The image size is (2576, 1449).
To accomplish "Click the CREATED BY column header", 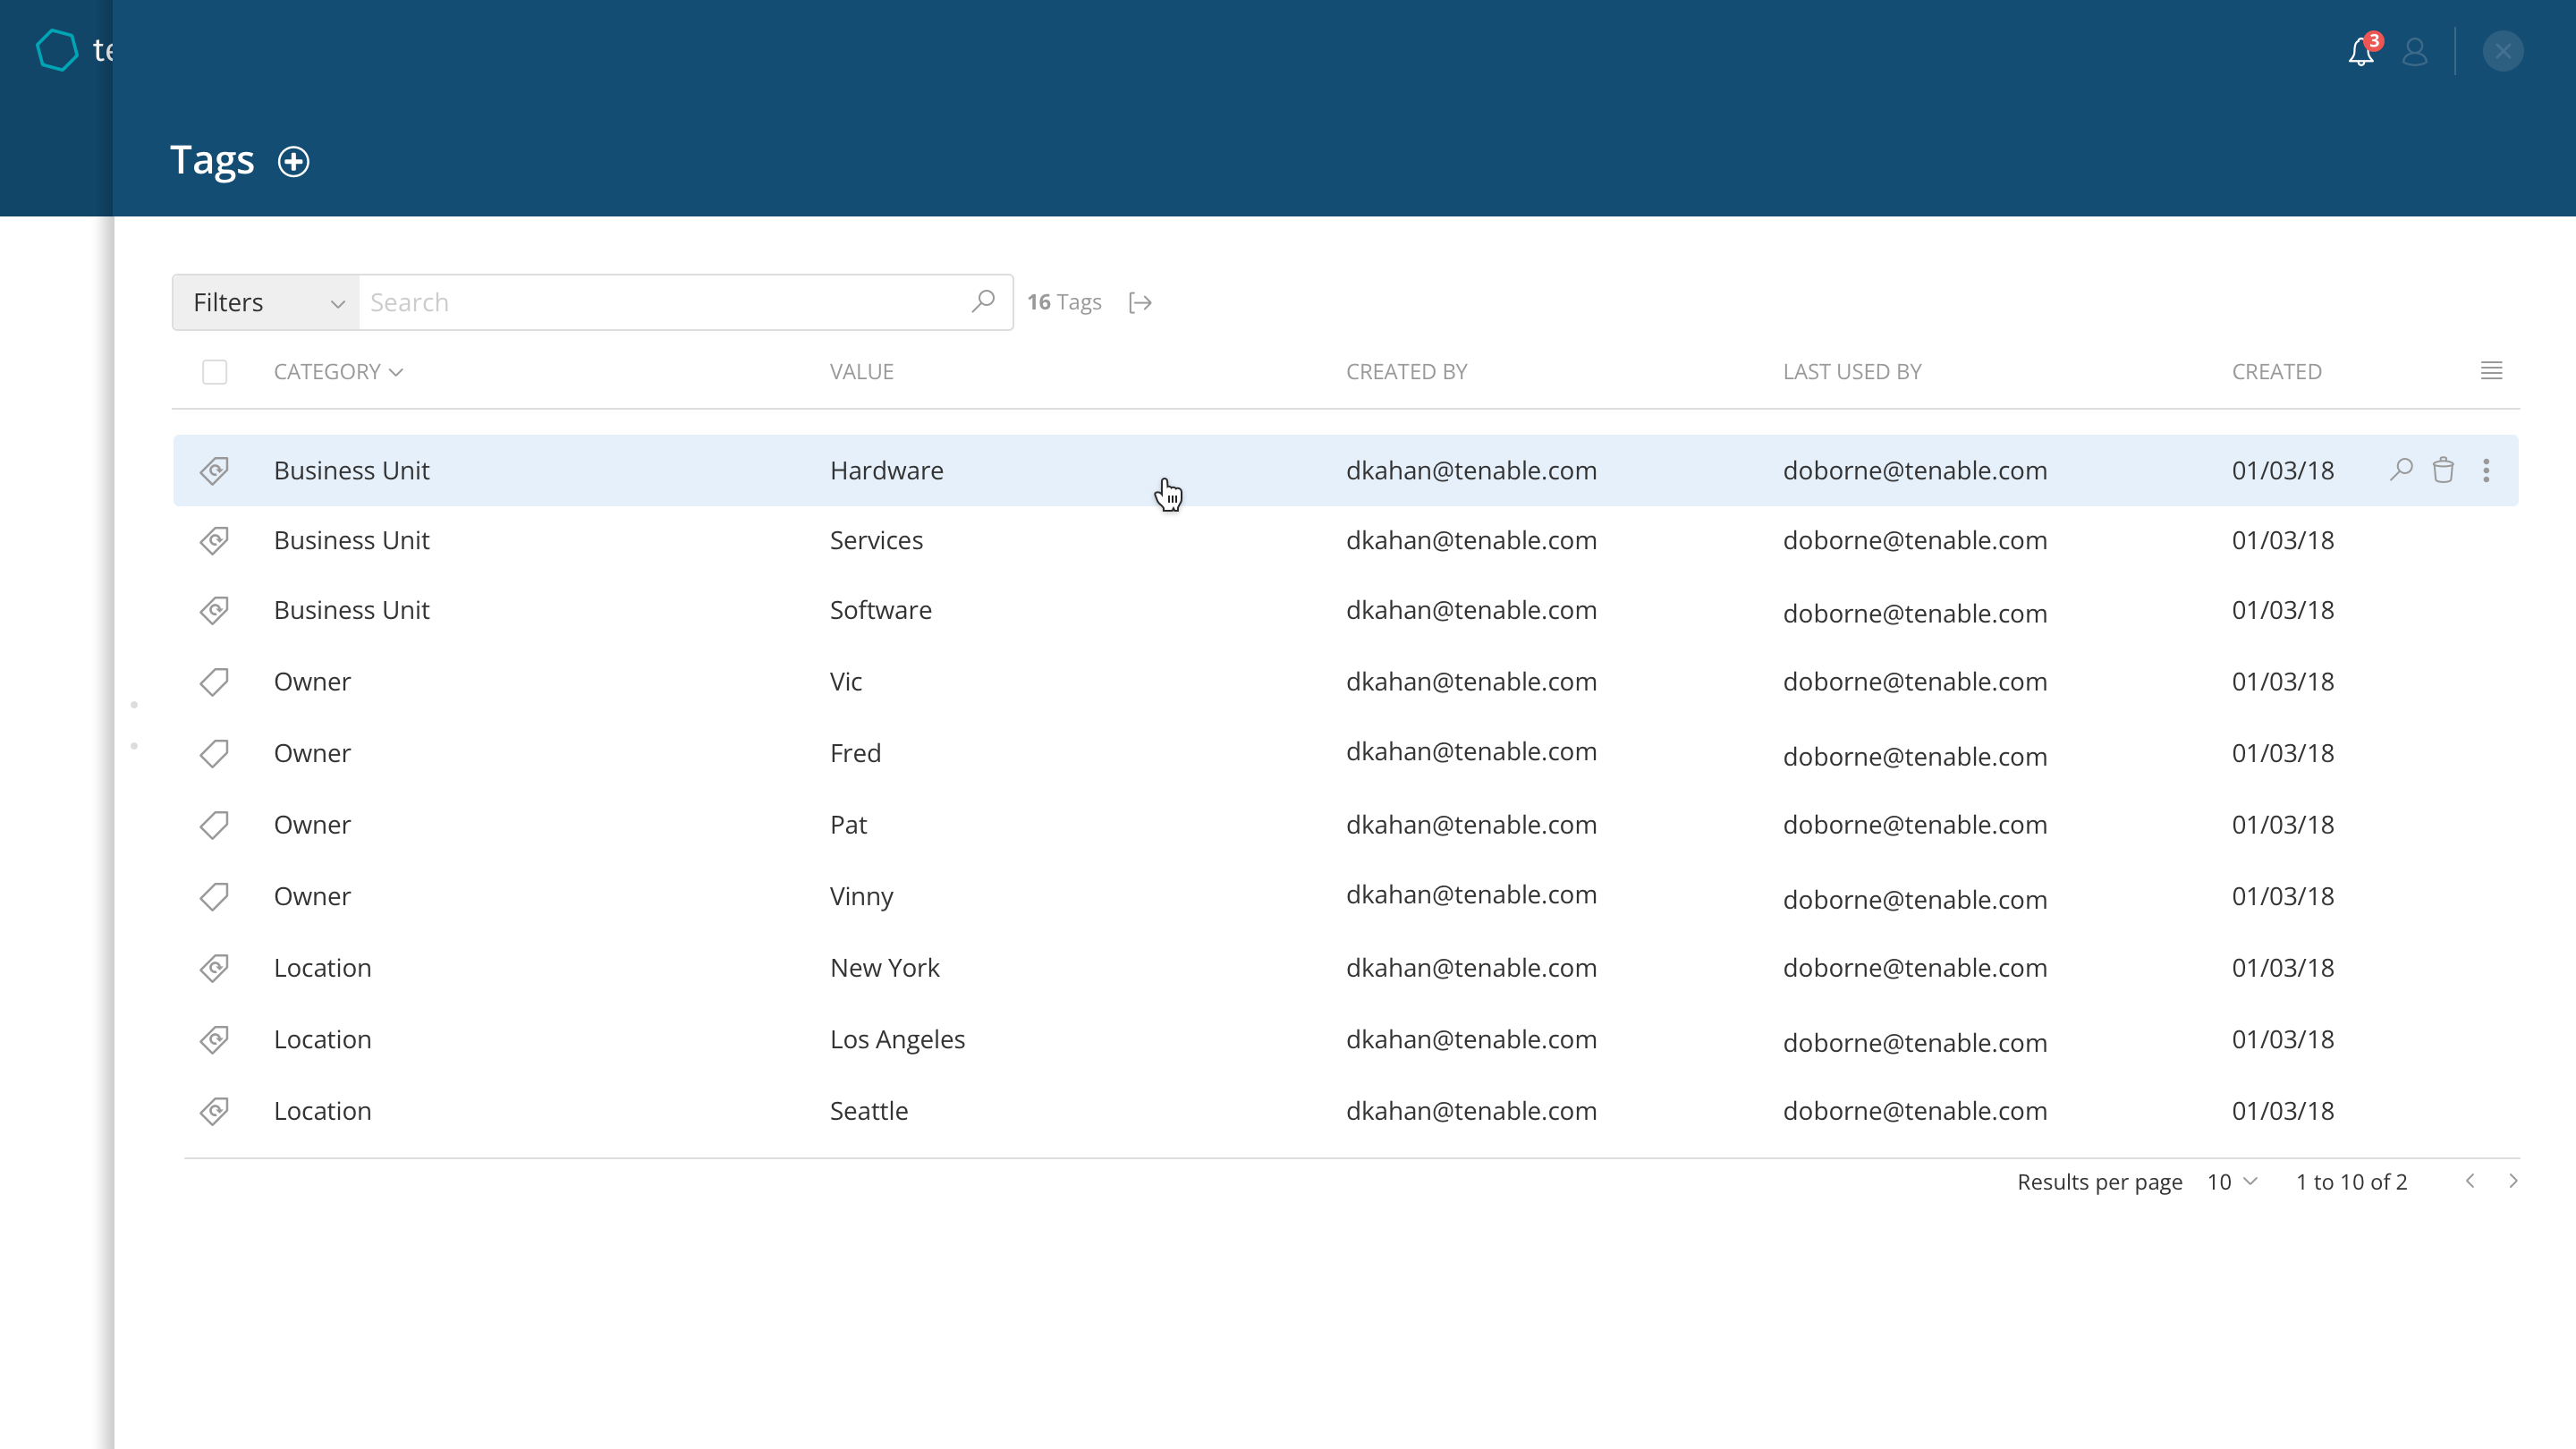I will click(1406, 372).
